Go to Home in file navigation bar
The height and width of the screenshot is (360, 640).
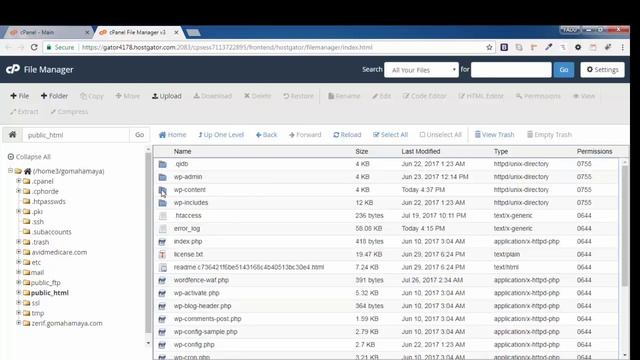(x=172, y=135)
